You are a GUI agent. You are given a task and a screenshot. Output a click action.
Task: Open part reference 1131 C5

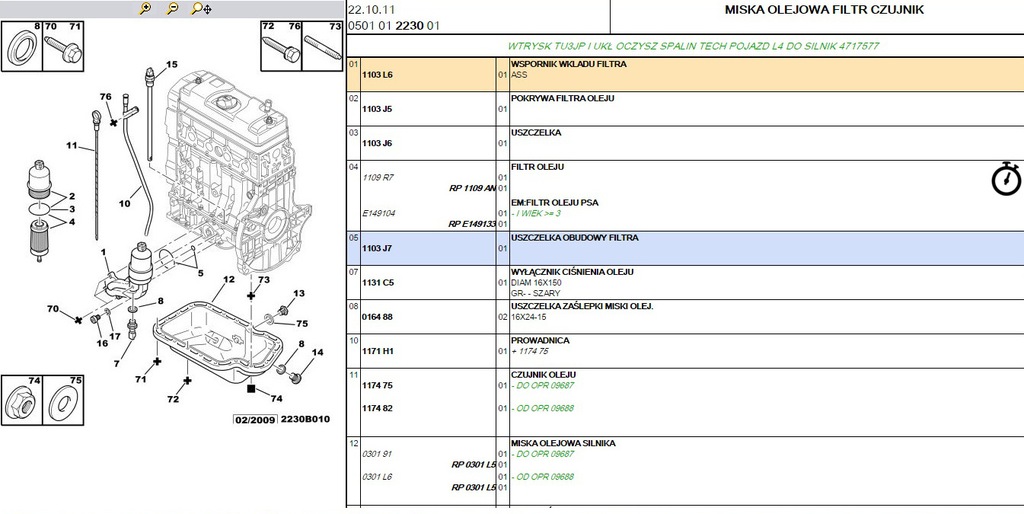378,283
